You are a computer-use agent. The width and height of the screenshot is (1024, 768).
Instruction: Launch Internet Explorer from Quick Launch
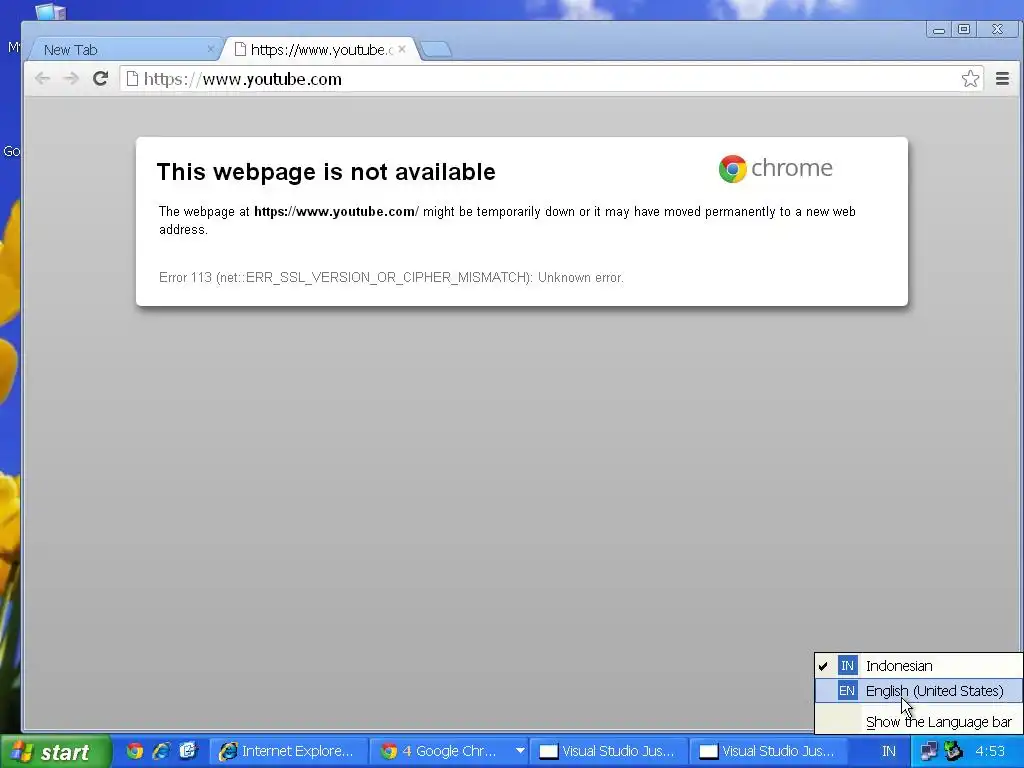[161, 751]
